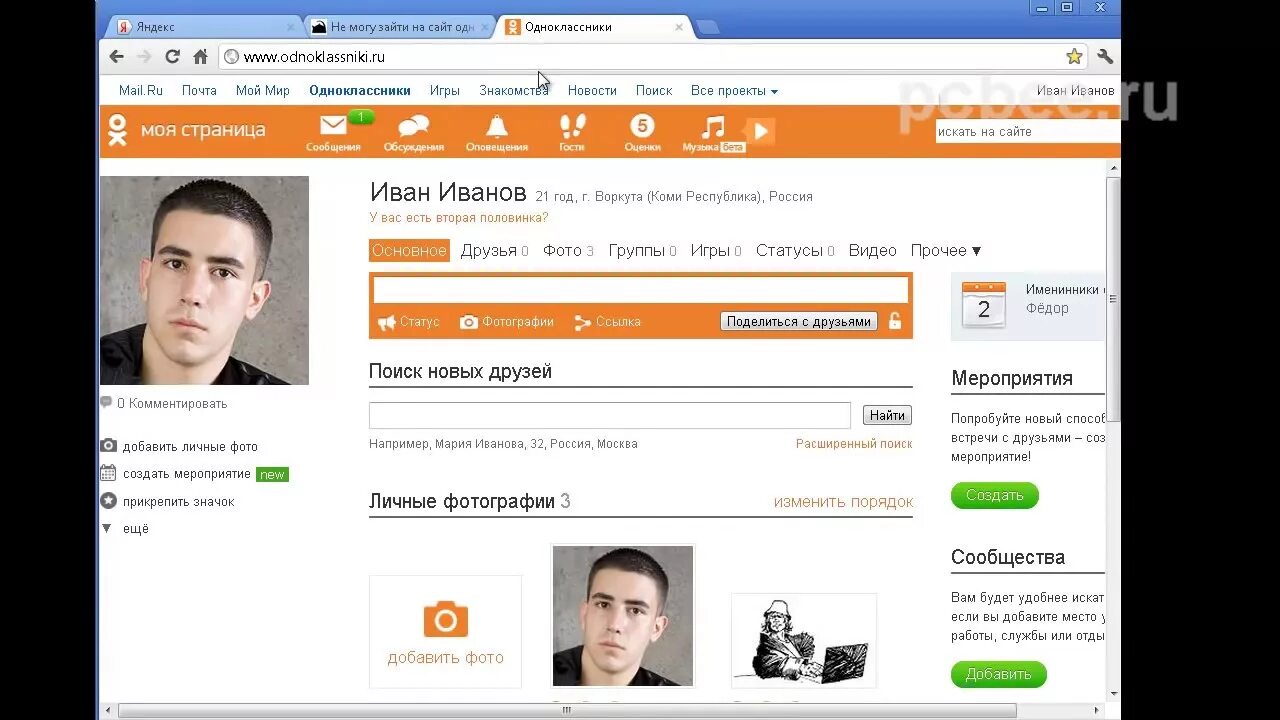Viewport: 1280px width, 720px height.
Task: Click browser Forward arrow
Action: click(145, 57)
